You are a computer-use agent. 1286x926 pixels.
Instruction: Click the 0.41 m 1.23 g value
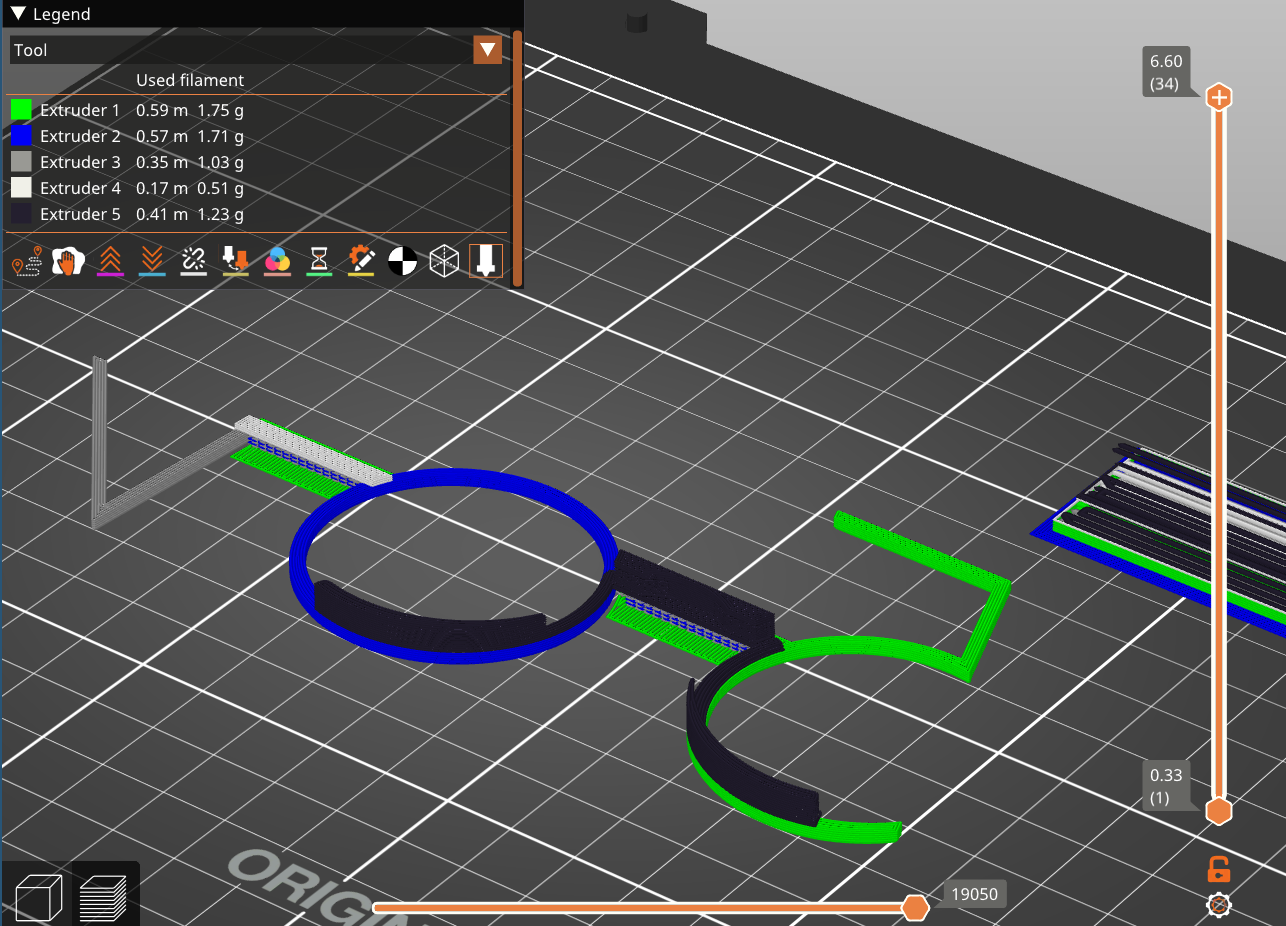coord(190,214)
